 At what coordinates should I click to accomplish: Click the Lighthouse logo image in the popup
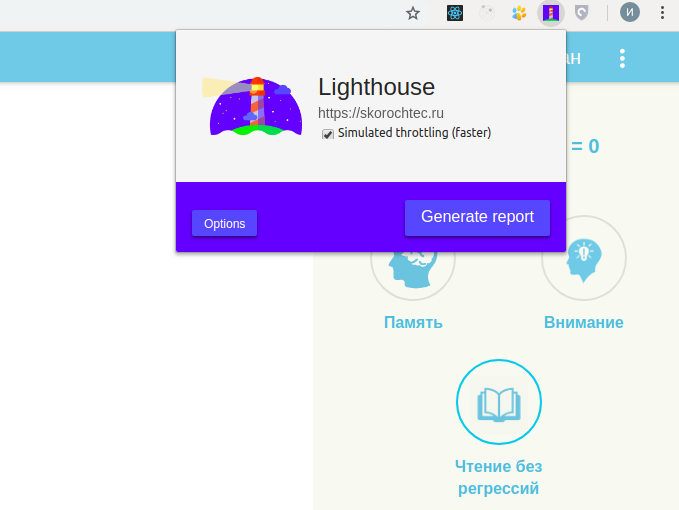coord(252,106)
